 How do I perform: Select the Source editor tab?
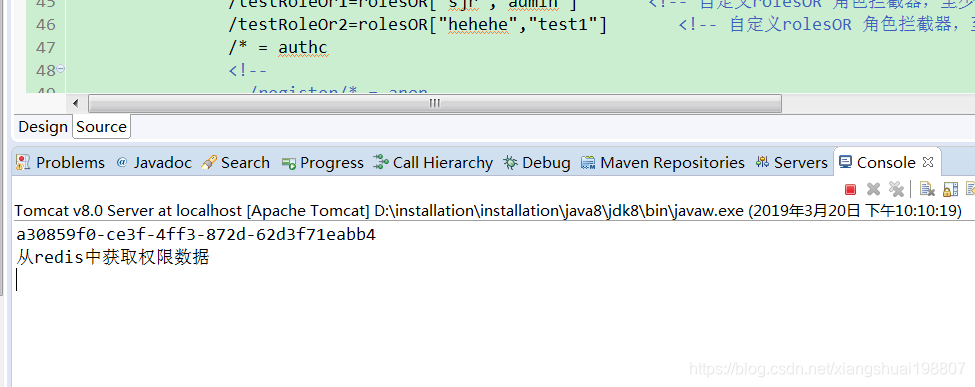pyautogui.click(x=101, y=127)
